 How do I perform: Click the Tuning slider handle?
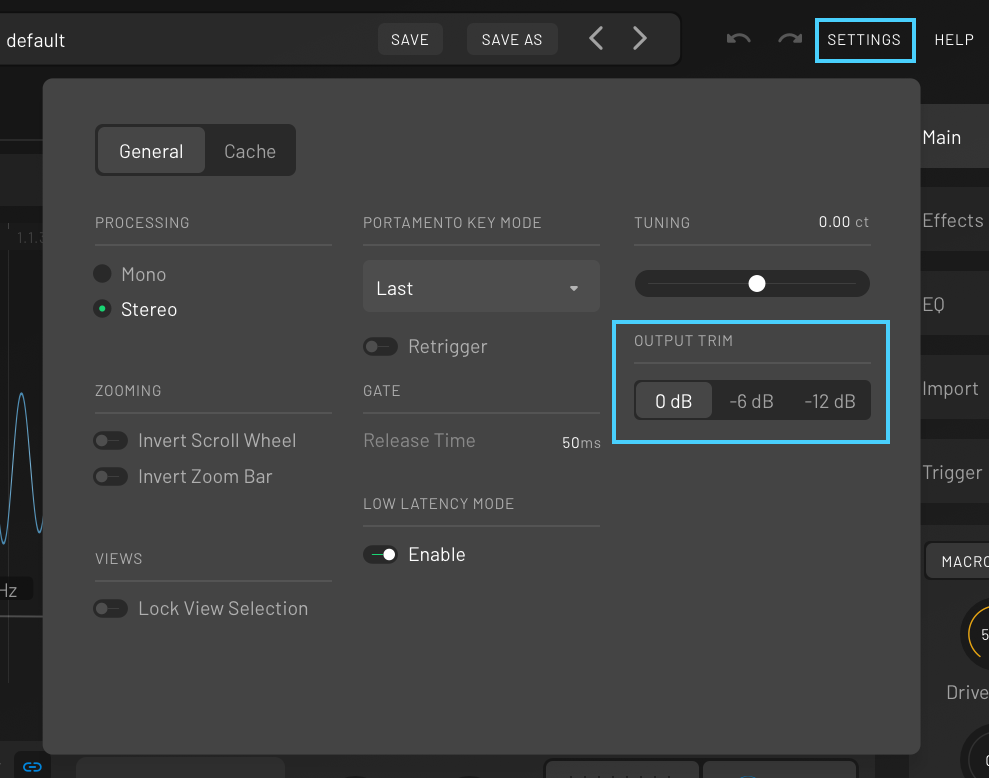757,284
